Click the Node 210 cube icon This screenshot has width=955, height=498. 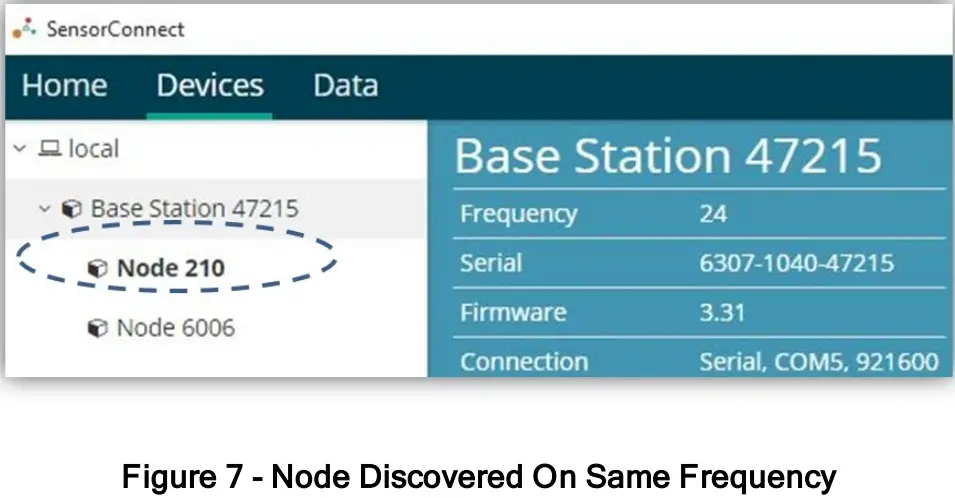[97, 268]
